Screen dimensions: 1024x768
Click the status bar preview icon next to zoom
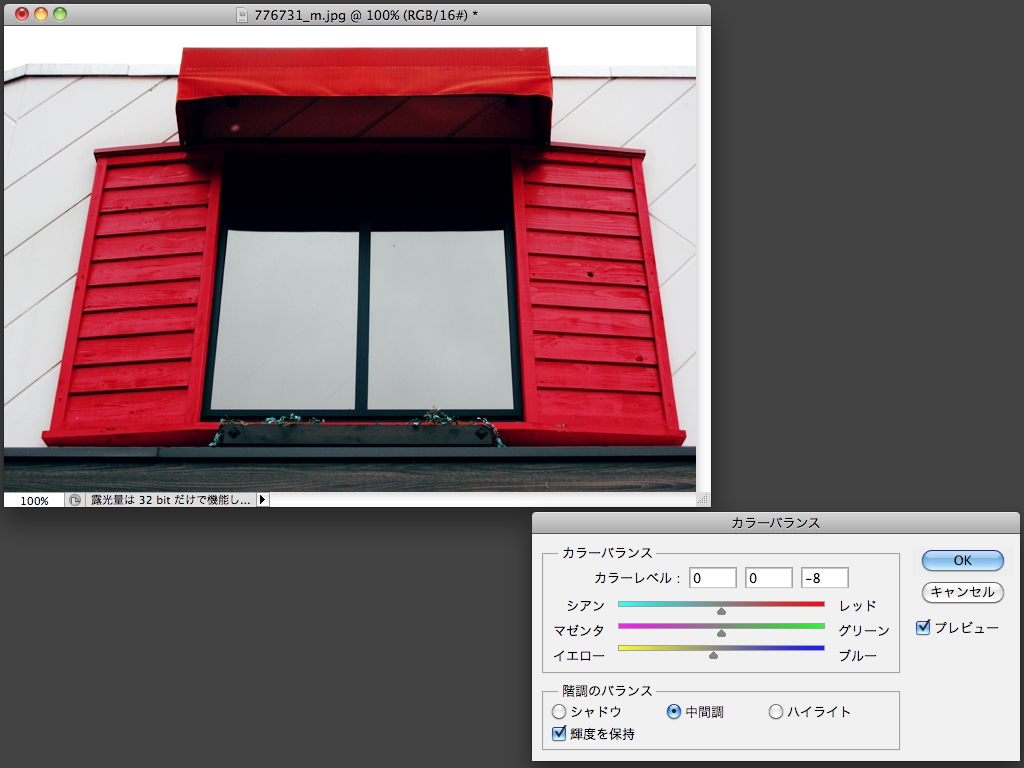(74, 500)
